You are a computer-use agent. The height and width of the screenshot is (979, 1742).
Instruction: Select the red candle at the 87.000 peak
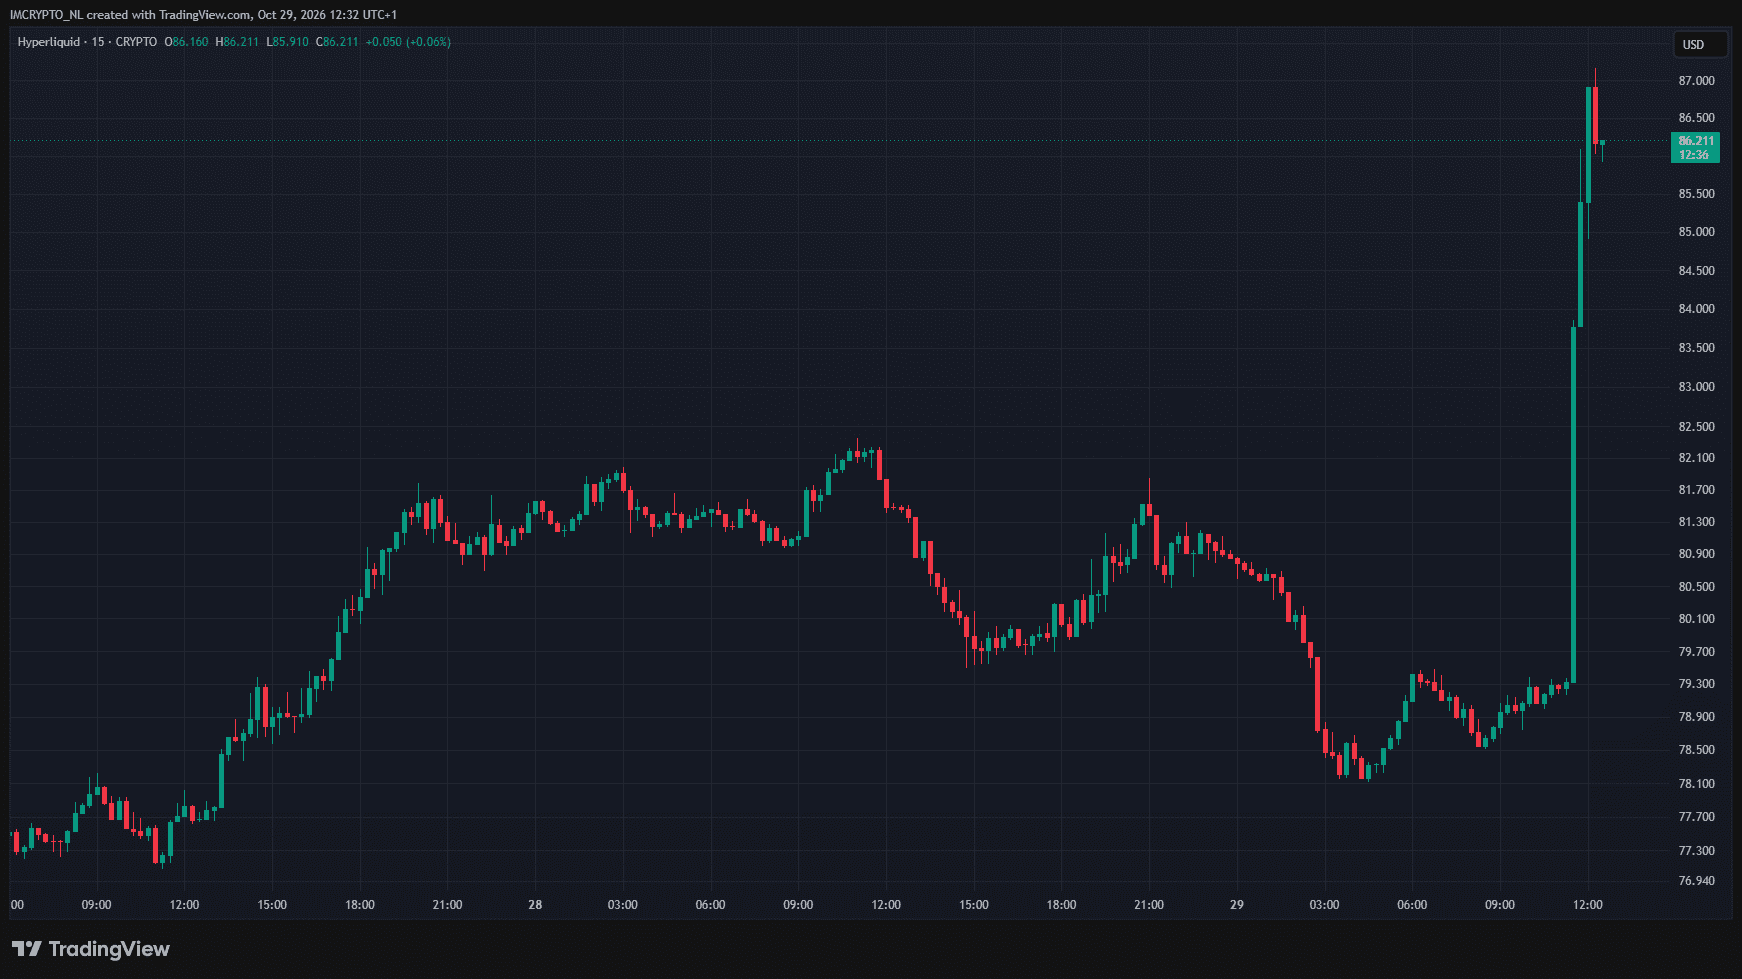(x=1595, y=115)
